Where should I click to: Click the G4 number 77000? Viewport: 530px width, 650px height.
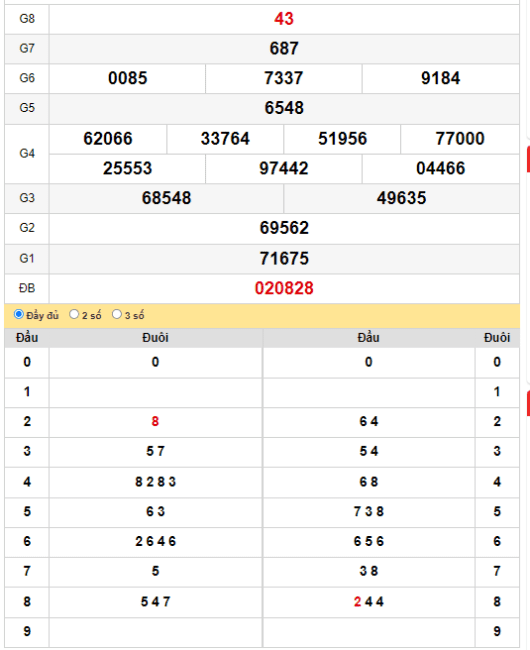[460, 139]
